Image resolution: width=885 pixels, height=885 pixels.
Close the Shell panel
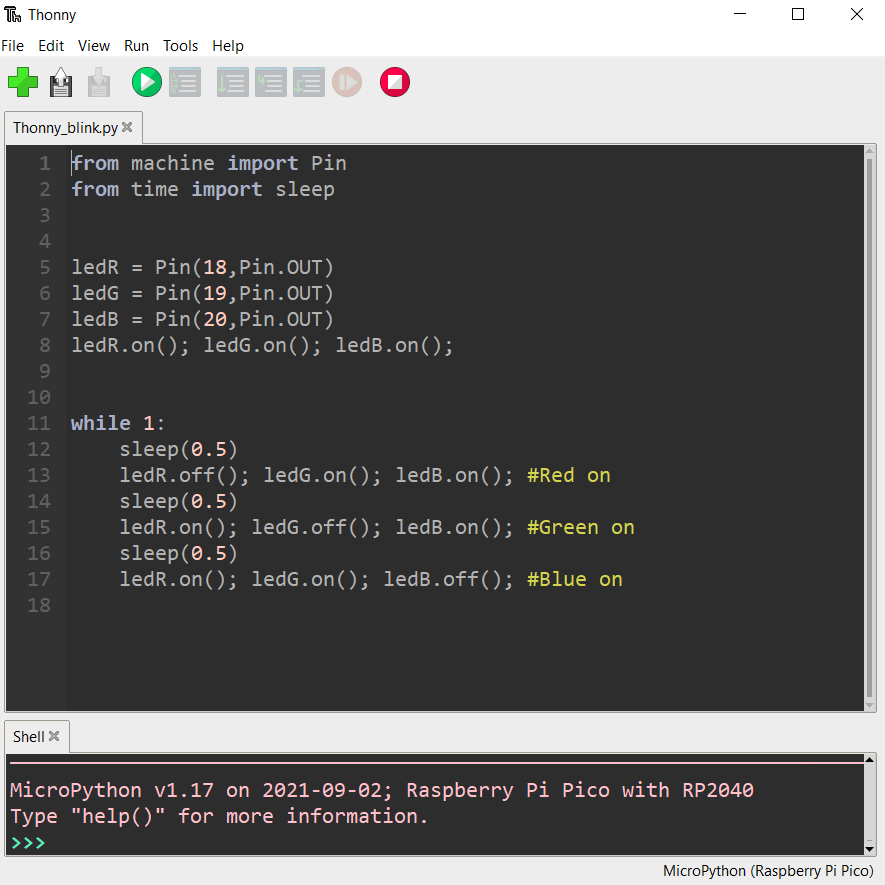tap(54, 736)
